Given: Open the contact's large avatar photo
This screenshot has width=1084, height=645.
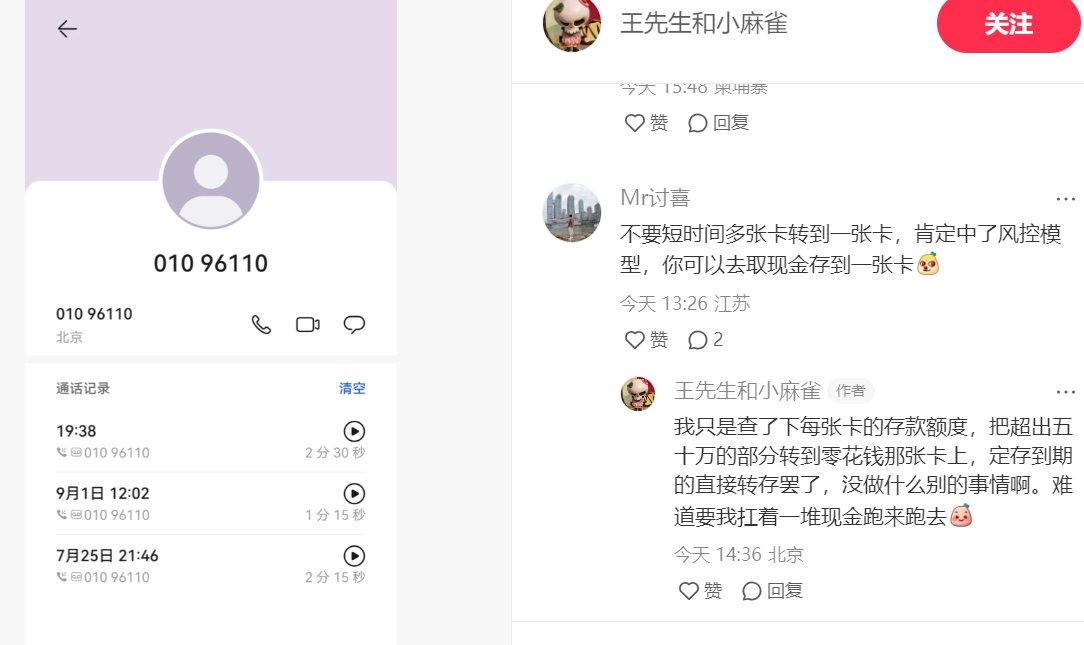Looking at the screenshot, I should pos(211,180).
